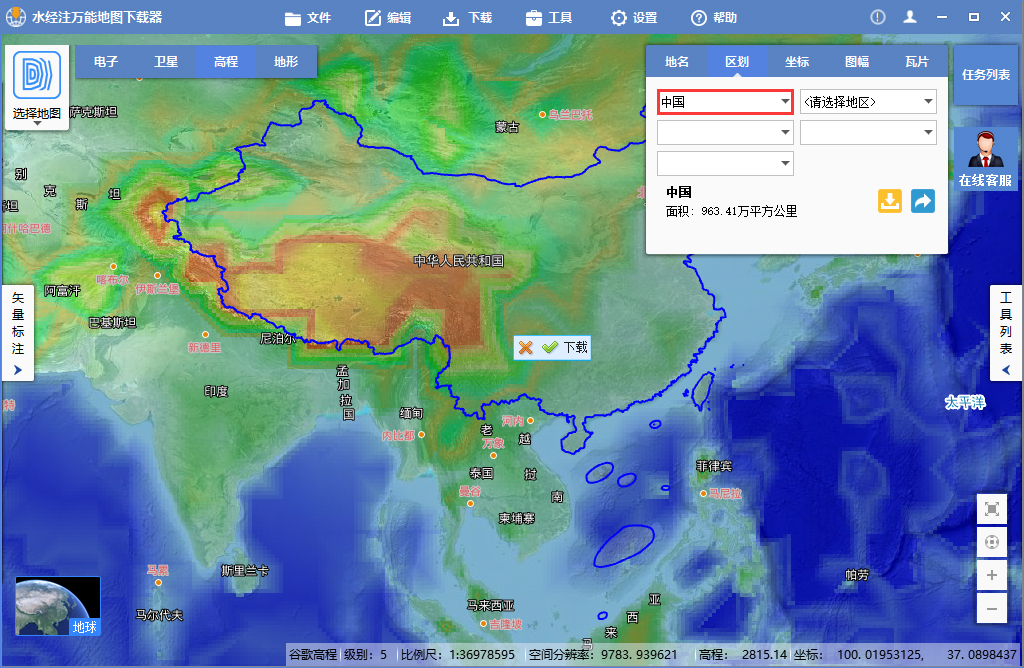
Task: Expand the 矢量标注 sidebar arrow
Action: click(x=17, y=372)
